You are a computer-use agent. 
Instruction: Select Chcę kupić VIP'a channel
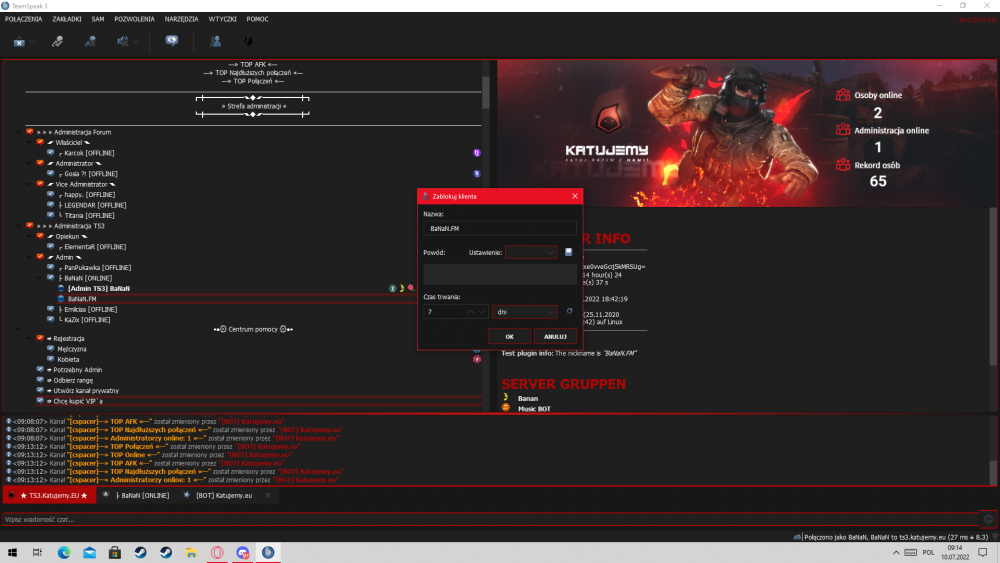[77, 401]
